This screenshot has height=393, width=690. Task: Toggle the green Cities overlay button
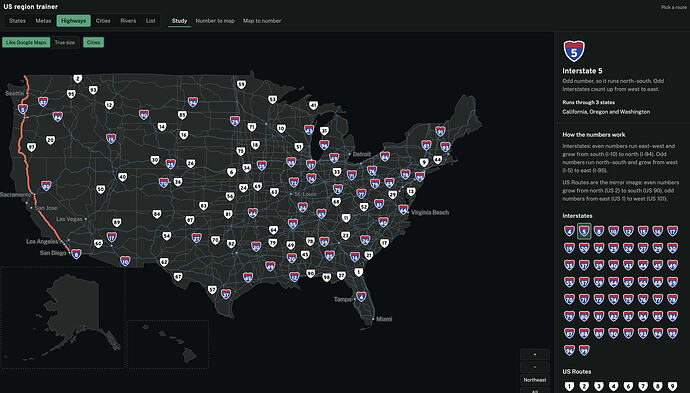pyautogui.click(x=93, y=43)
